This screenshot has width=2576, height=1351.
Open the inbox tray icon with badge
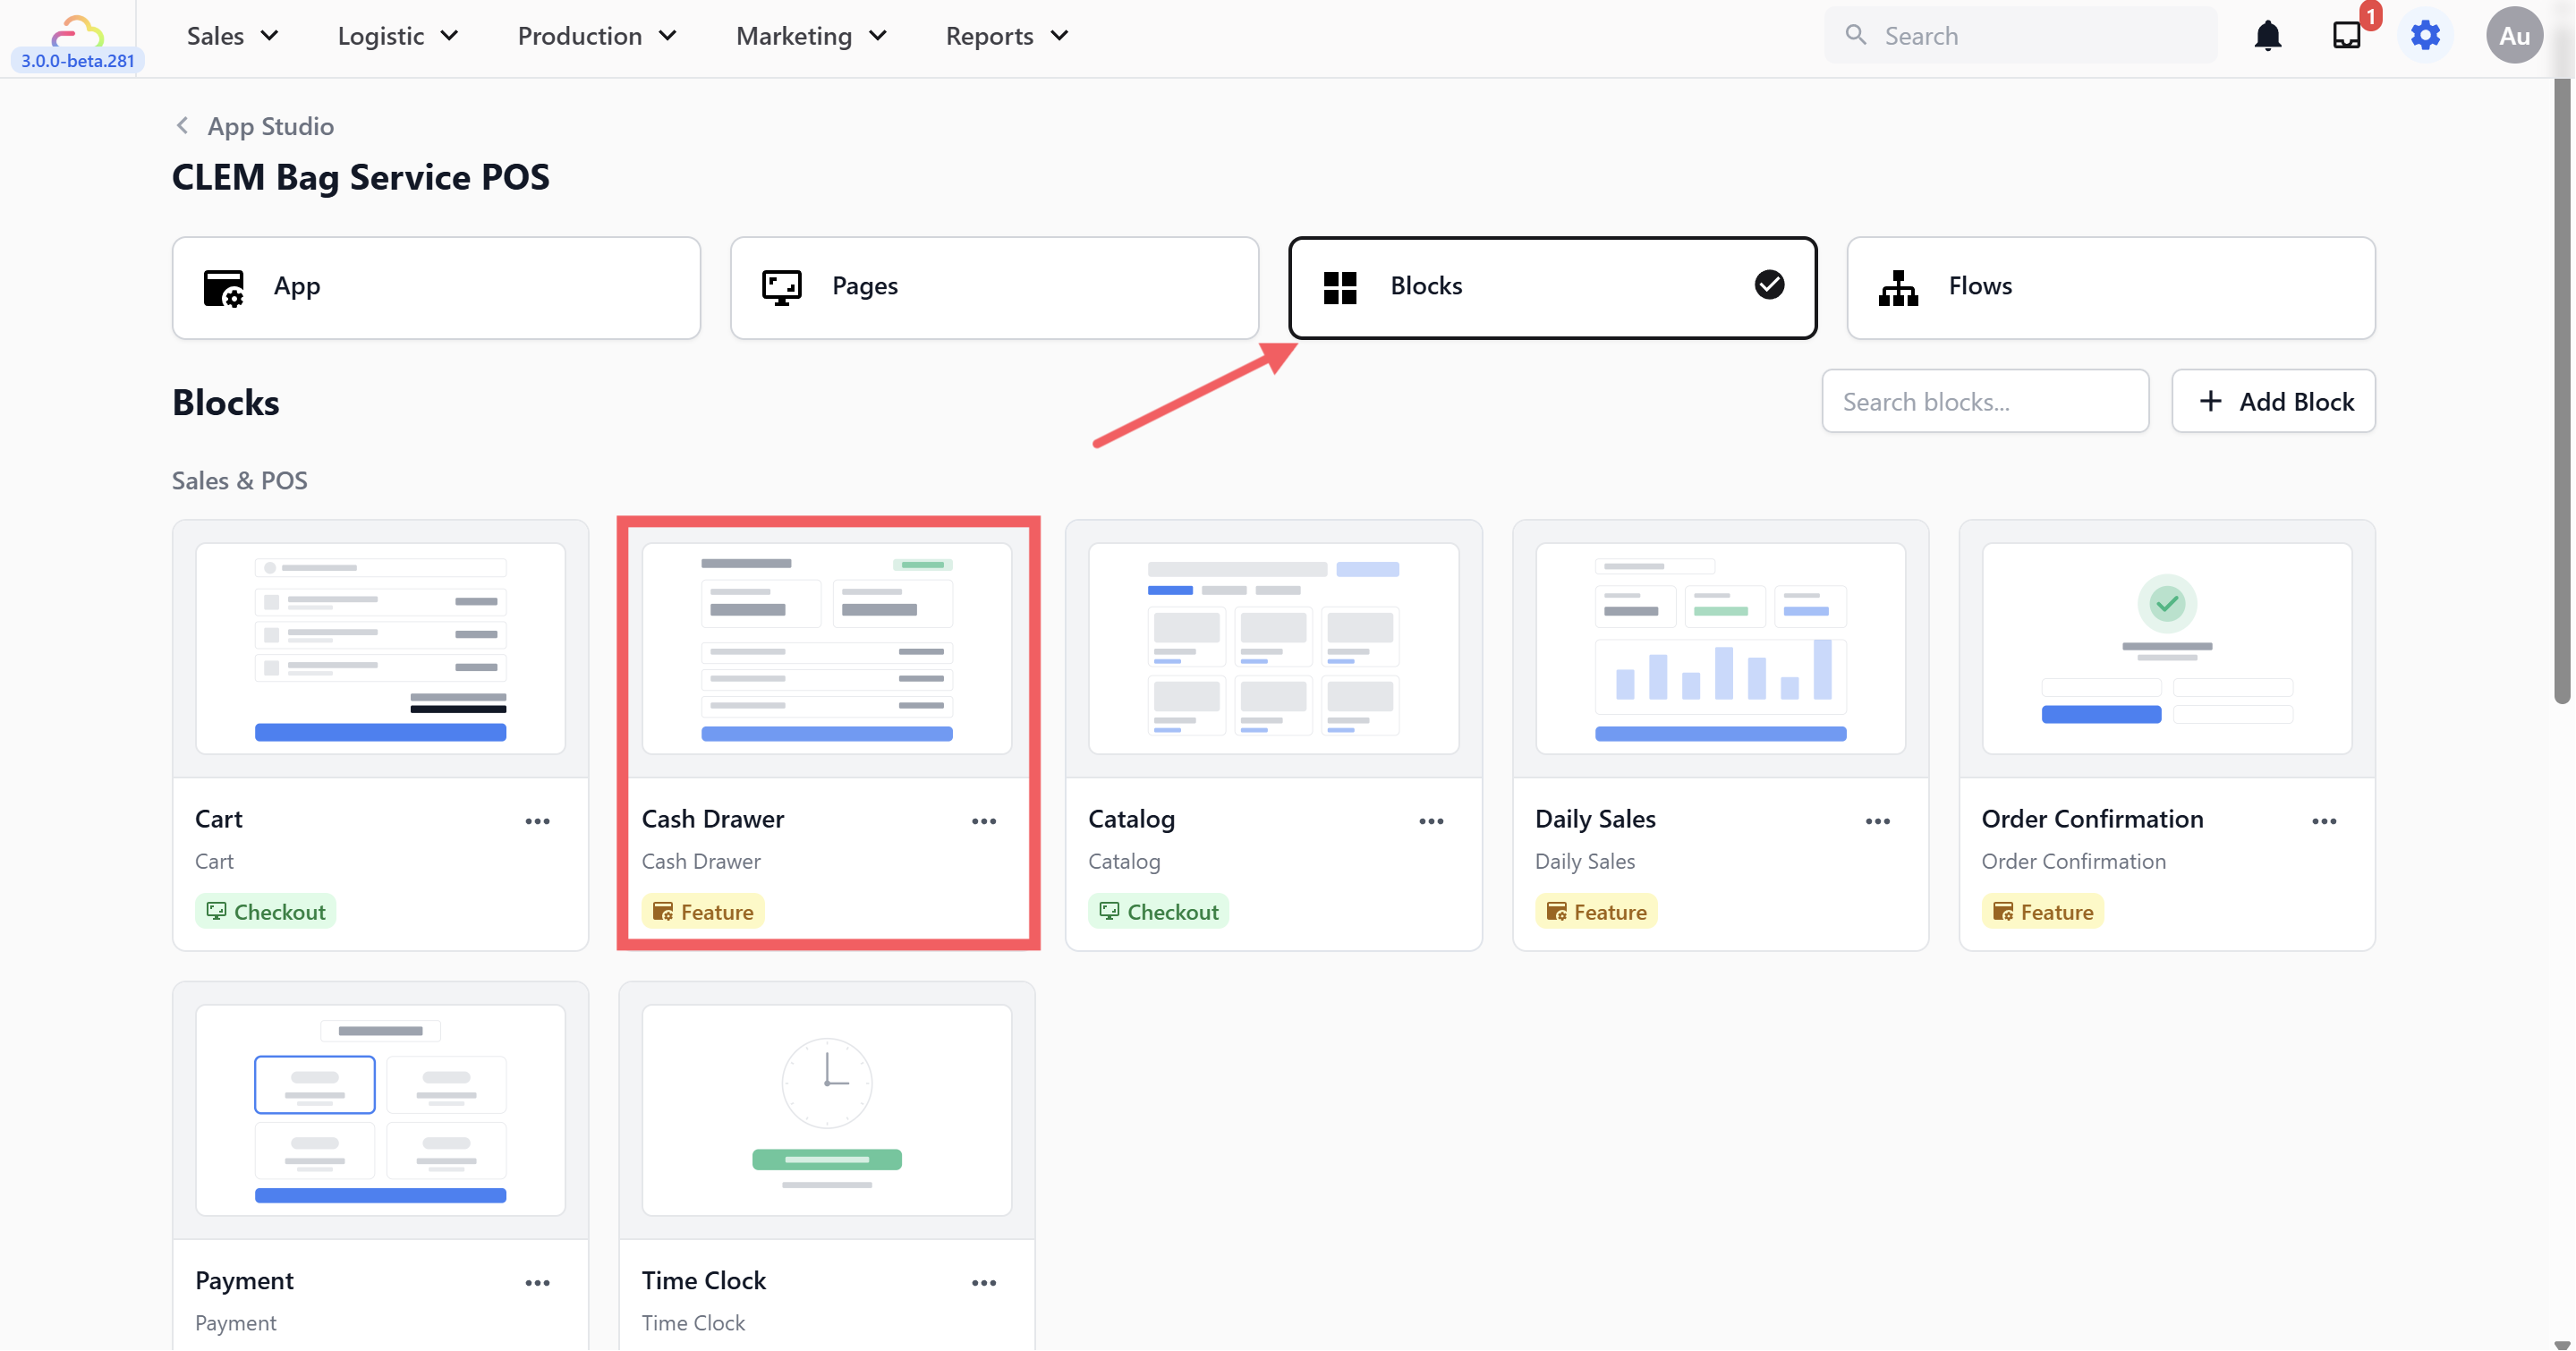2346,36
